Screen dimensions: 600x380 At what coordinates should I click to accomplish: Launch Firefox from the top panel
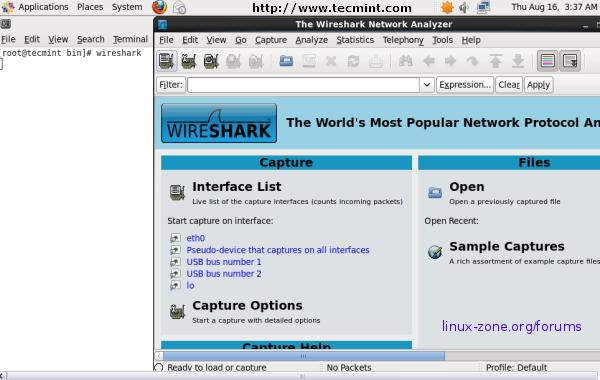pyautogui.click(x=159, y=7)
